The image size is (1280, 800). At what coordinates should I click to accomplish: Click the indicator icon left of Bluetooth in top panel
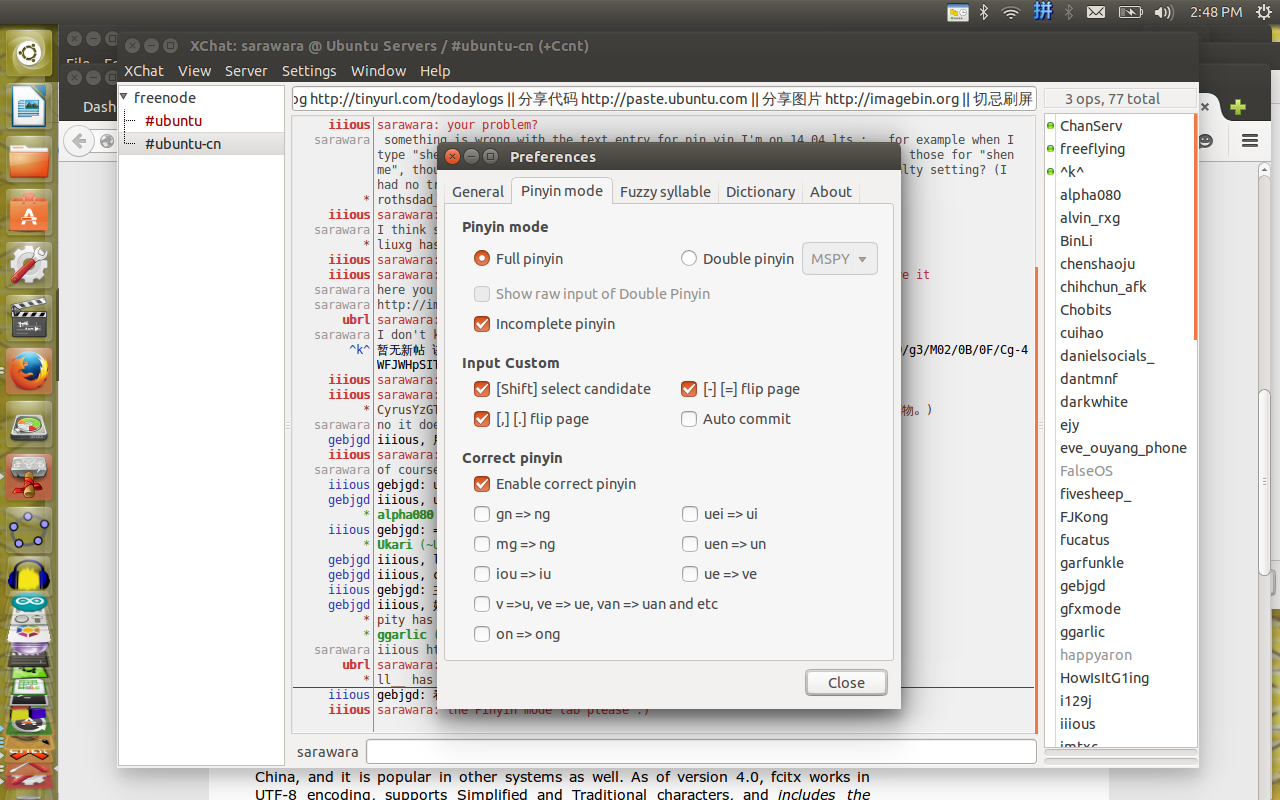[x=958, y=12]
